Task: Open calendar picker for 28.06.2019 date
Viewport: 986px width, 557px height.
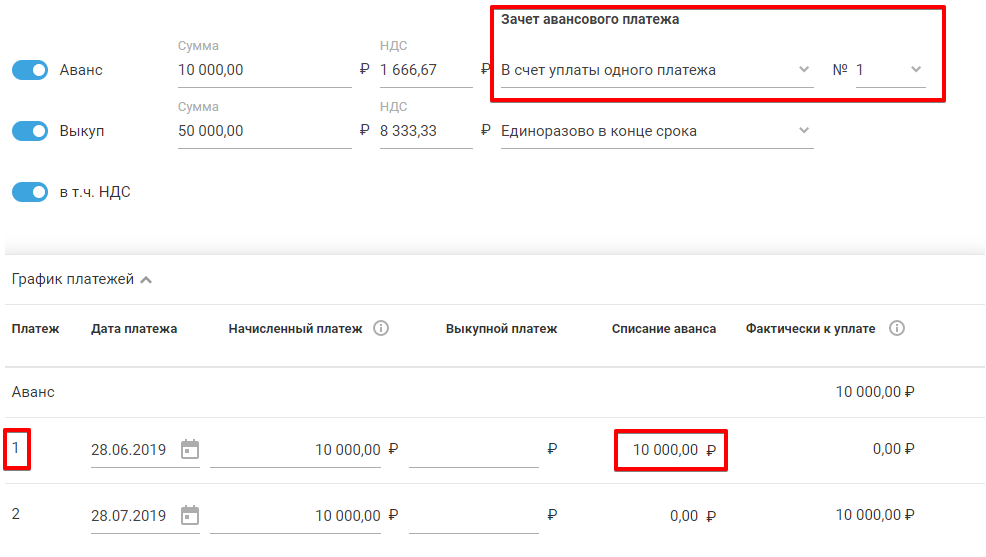Action: [x=190, y=449]
